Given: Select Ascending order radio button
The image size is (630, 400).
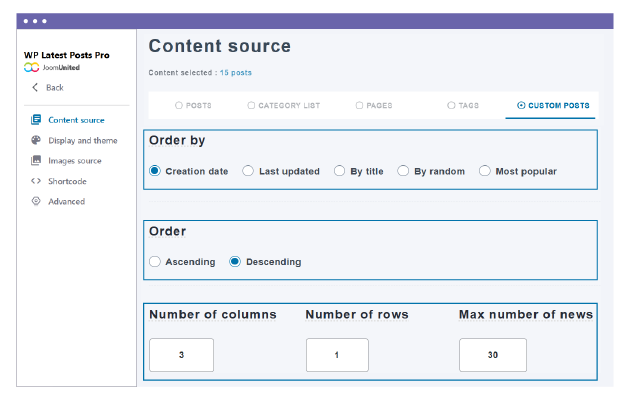Looking at the screenshot, I should coord(155,262).
